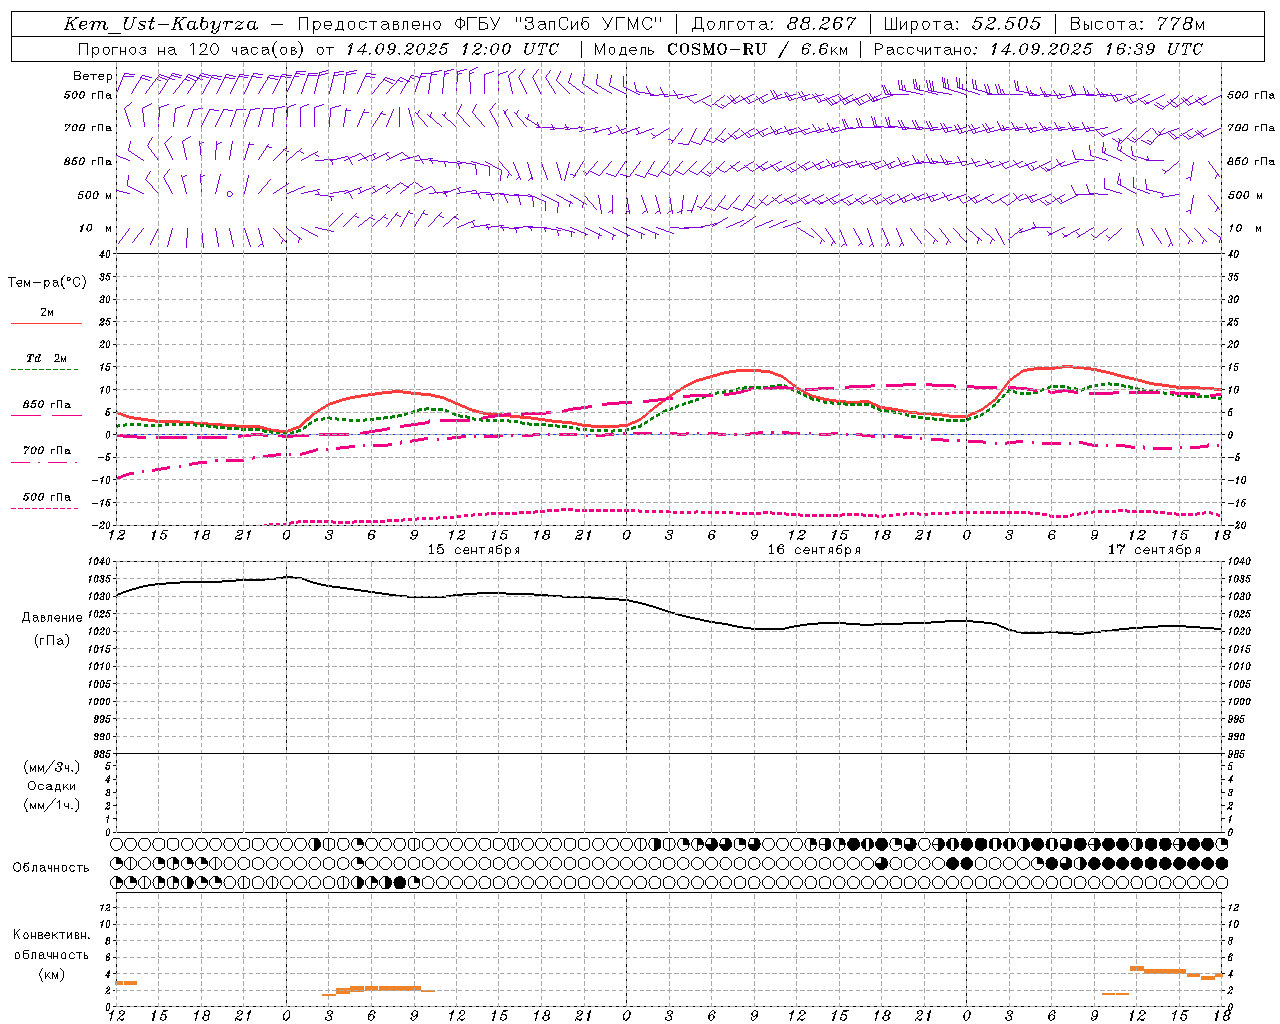This screenshot has width=1280, height=1024.
Task: Click the Тем-ра(°C) axis title
Action: 47,283
